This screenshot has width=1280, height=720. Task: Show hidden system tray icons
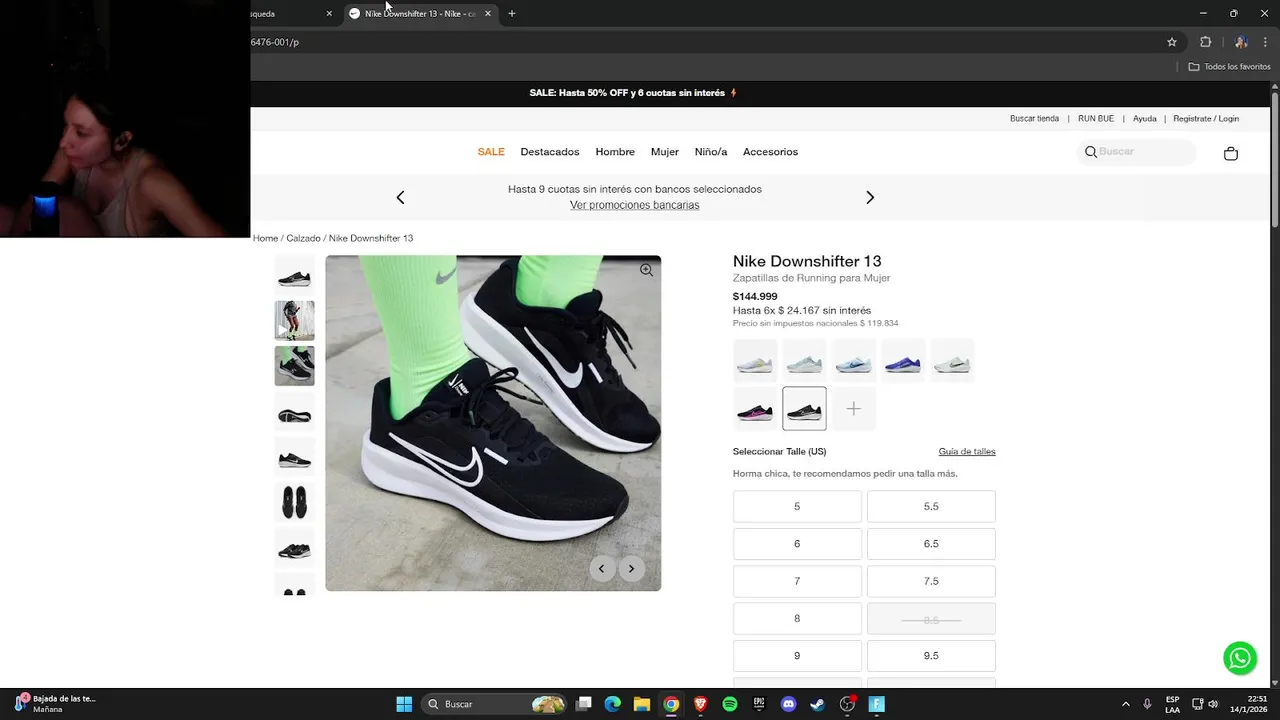[1125, 704]
